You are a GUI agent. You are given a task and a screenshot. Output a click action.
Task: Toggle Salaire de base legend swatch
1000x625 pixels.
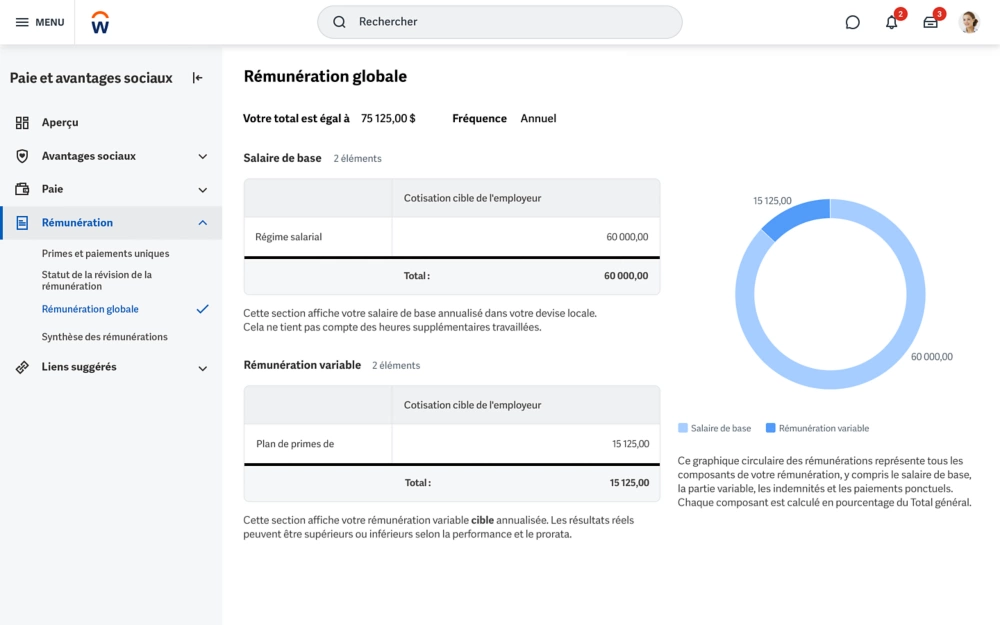(x=683, y=428)
